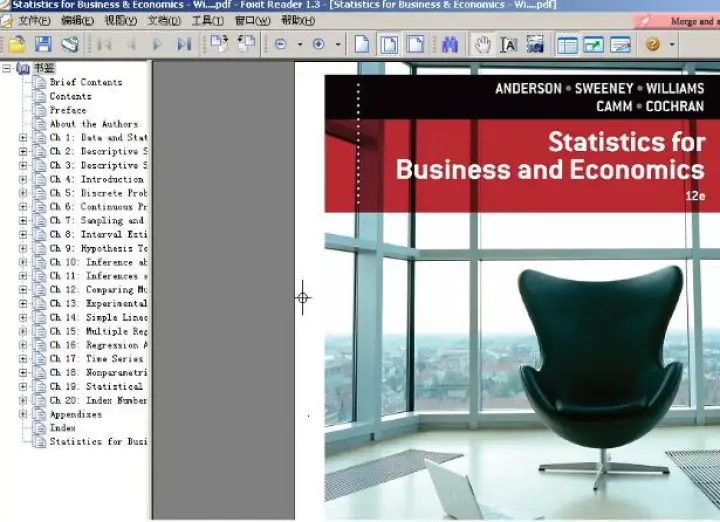Image resolution: width=720 pixels, height=522 pixels.
Task: Select the Ch 18: Nonparametri bookmark
Action: point(98,373)
